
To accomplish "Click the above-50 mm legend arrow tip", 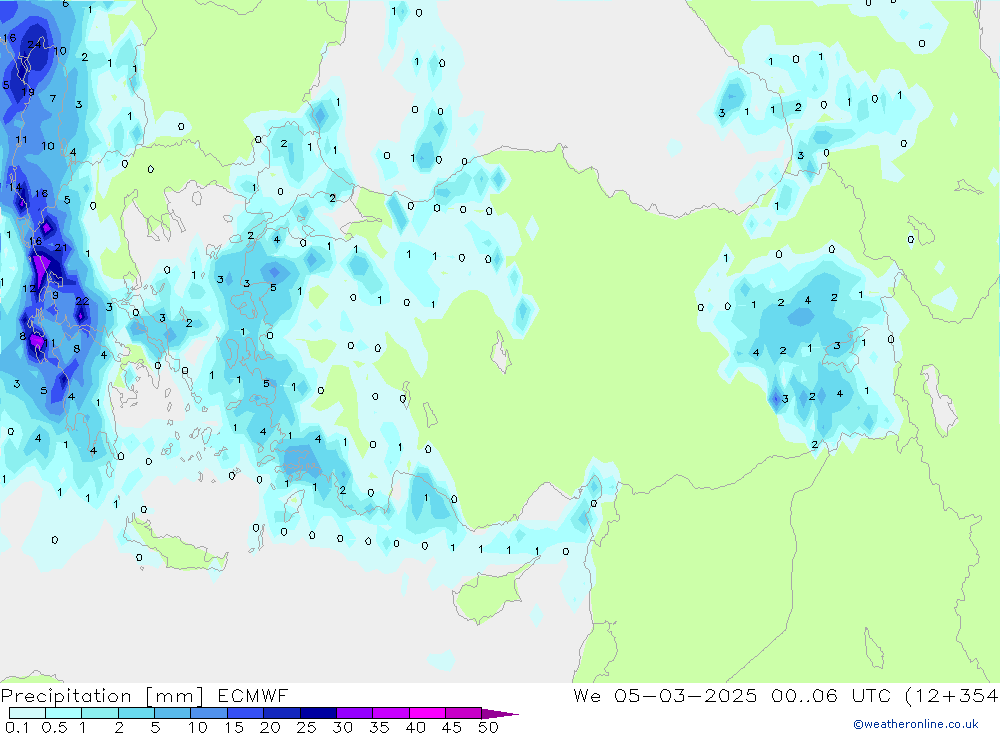I will pos(501,714).
